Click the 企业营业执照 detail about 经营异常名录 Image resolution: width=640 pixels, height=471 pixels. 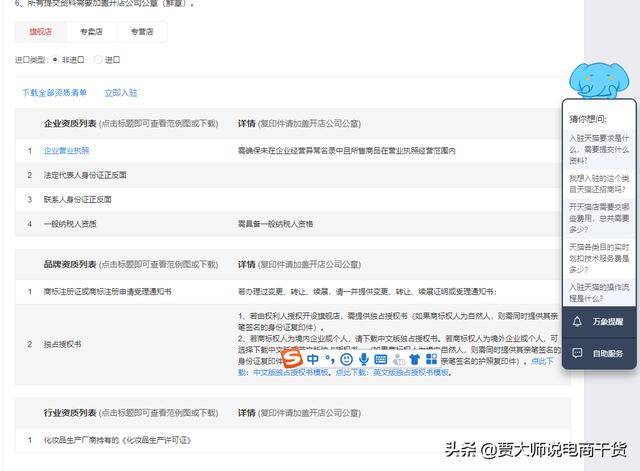click(347, 151)
